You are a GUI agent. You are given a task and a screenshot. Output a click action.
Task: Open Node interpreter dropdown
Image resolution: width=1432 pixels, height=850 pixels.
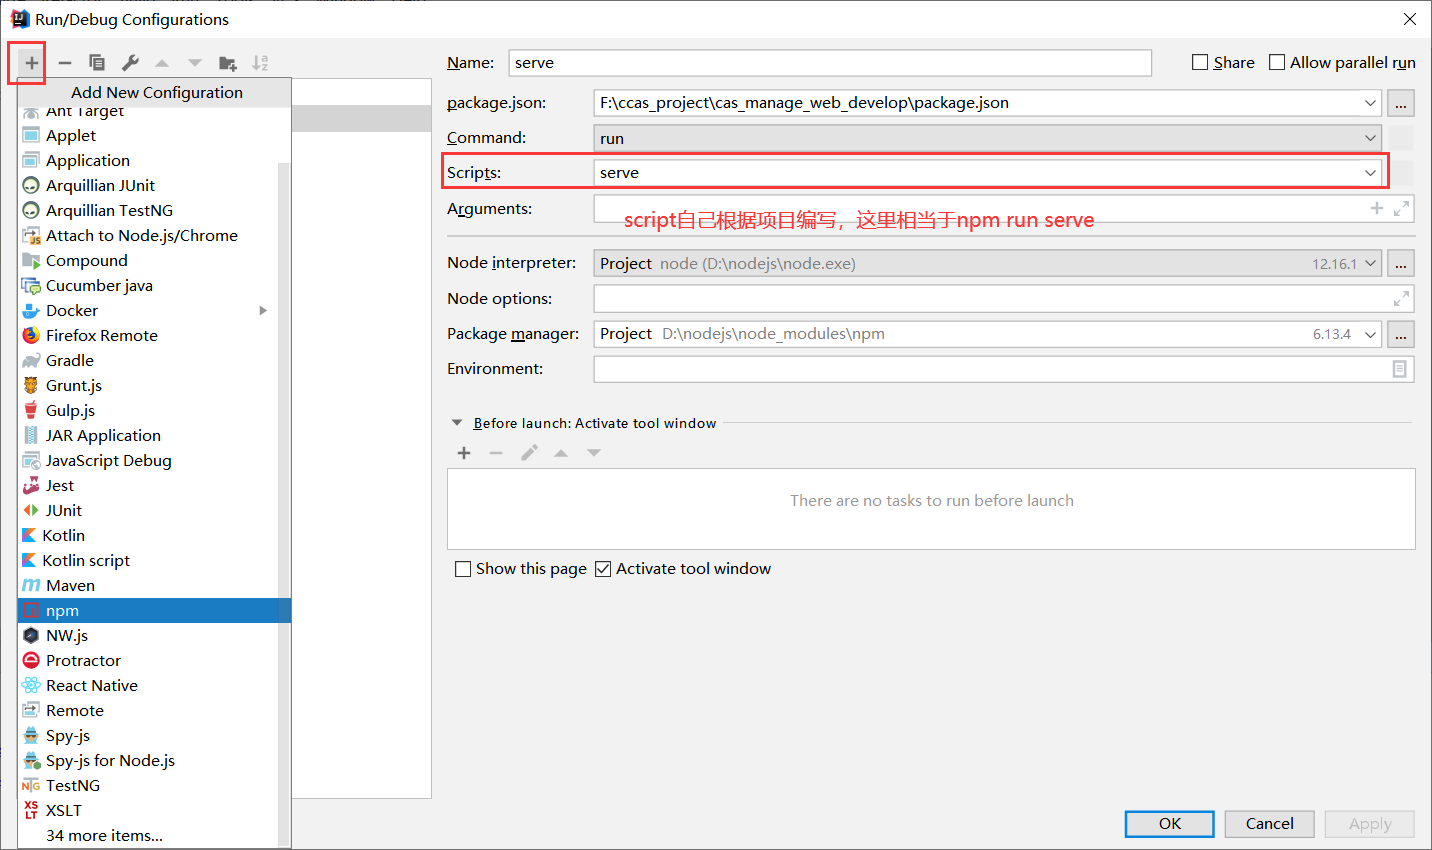[x=1370, y=264]
